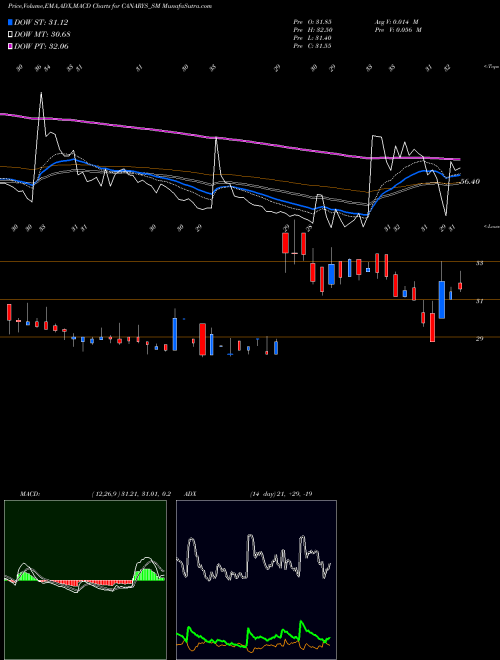Click the Pre L: 31.40 value
This screenshot has width=500, height=660.
coord(312,38)
